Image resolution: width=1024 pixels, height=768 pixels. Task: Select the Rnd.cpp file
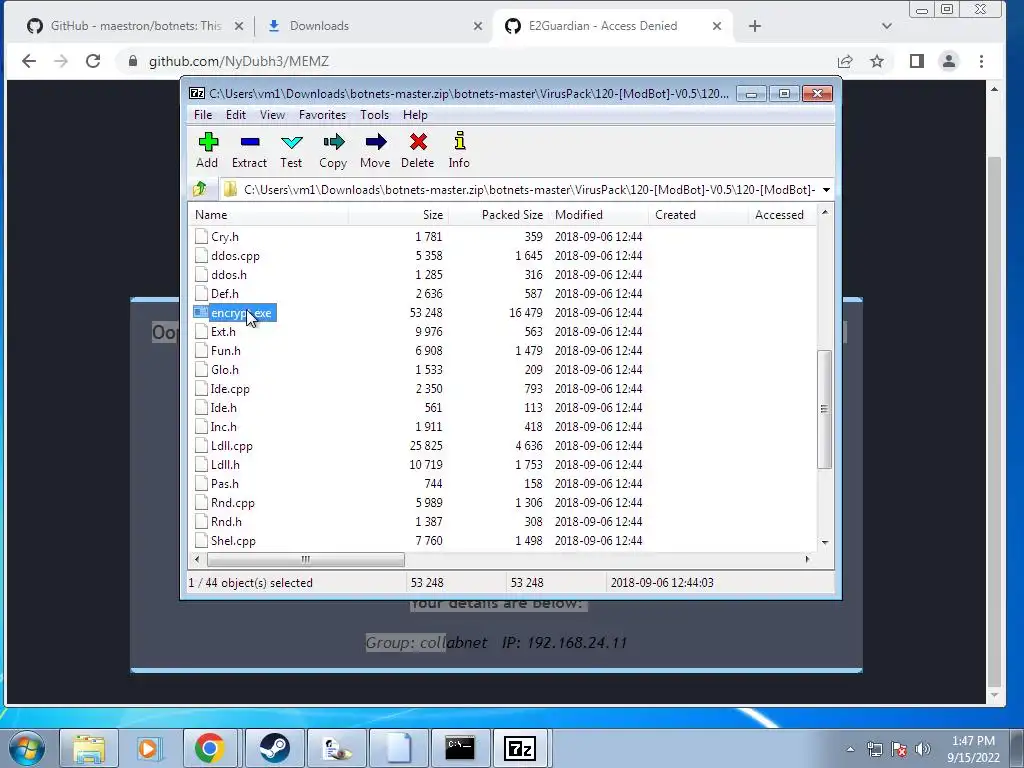pyautogui.click(x=232, y=503)
